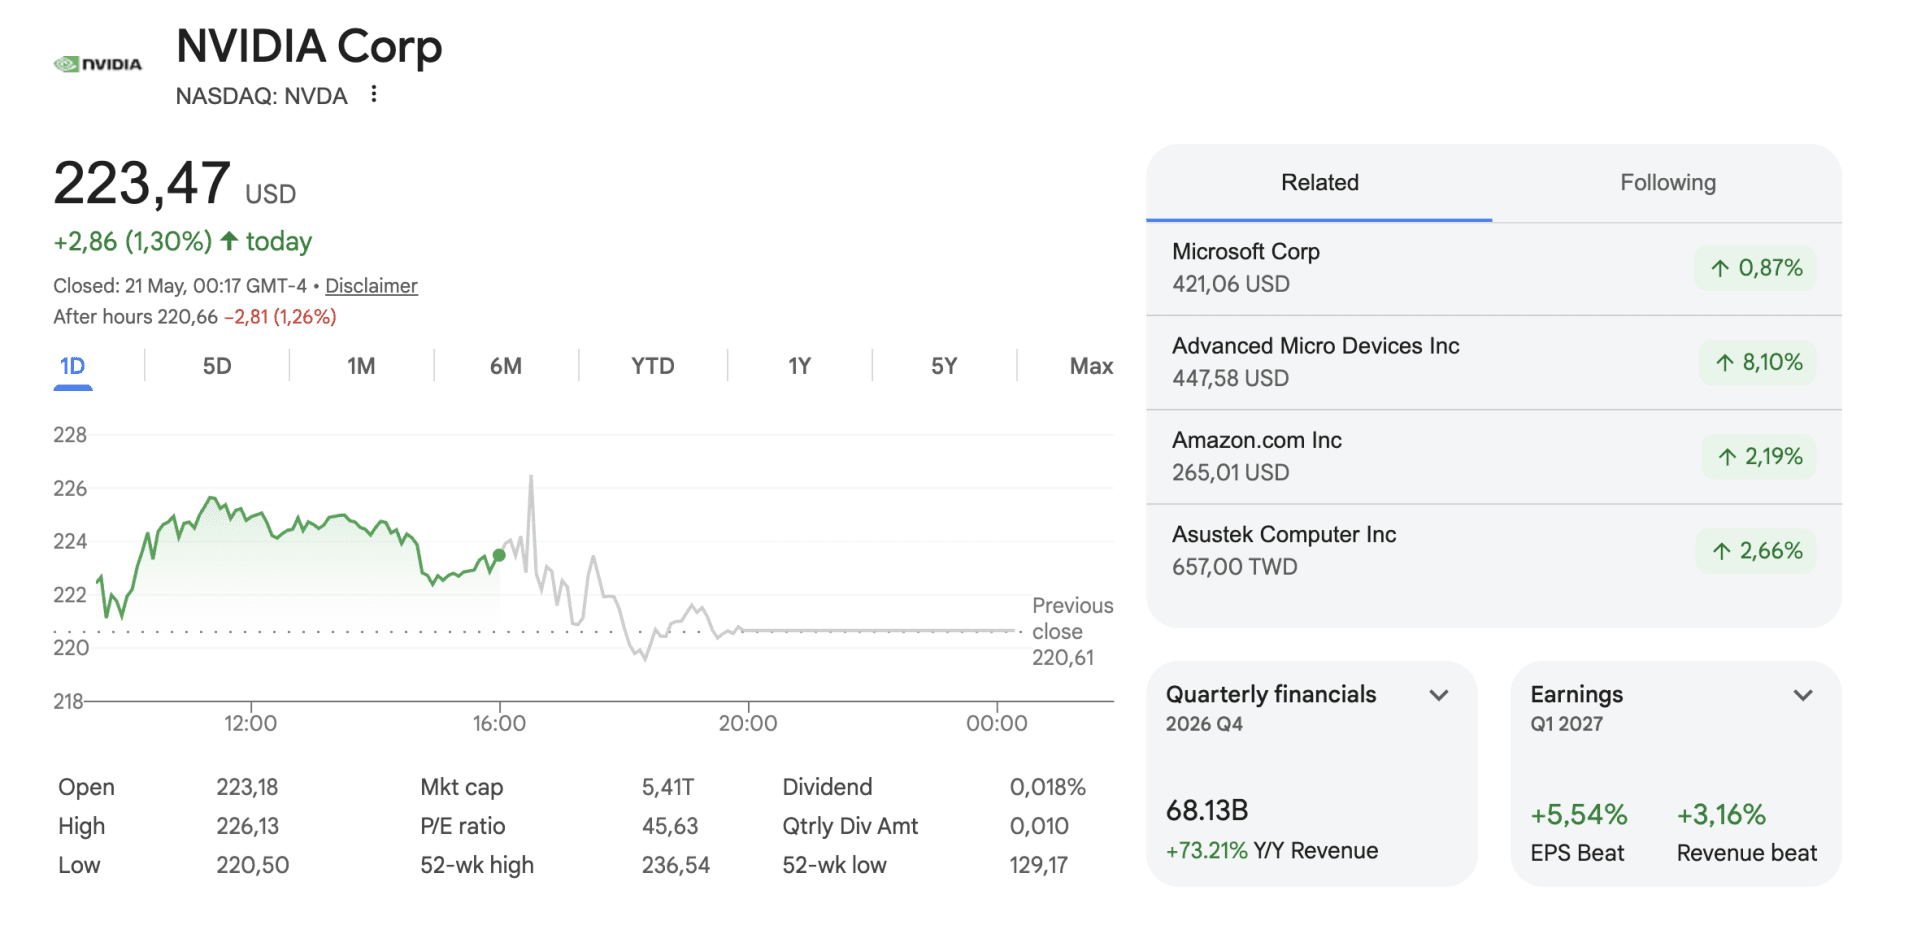This screenshot has width=1930, height=925.
Task: Select the 6M chart range
Action: tap(506, 366)
